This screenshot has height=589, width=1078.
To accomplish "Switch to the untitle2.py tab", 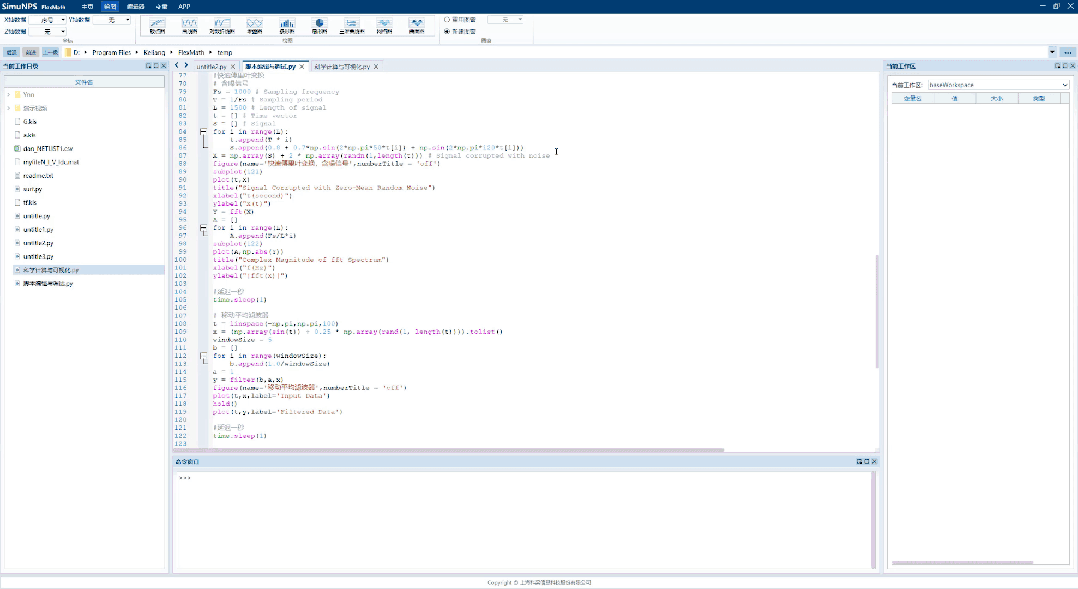I will pyautogui.click(x=211, y=67).
